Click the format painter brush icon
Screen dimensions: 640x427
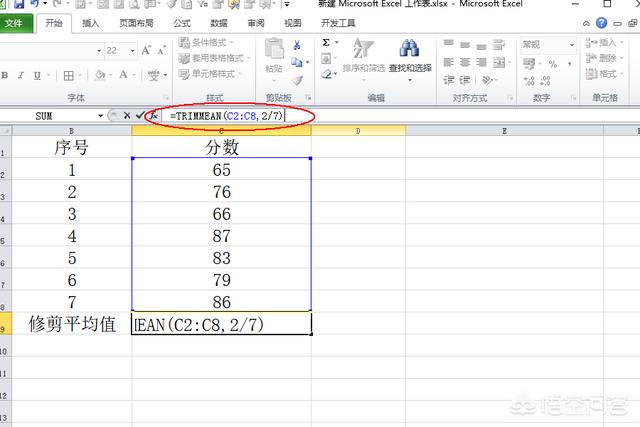pos(298,80)
